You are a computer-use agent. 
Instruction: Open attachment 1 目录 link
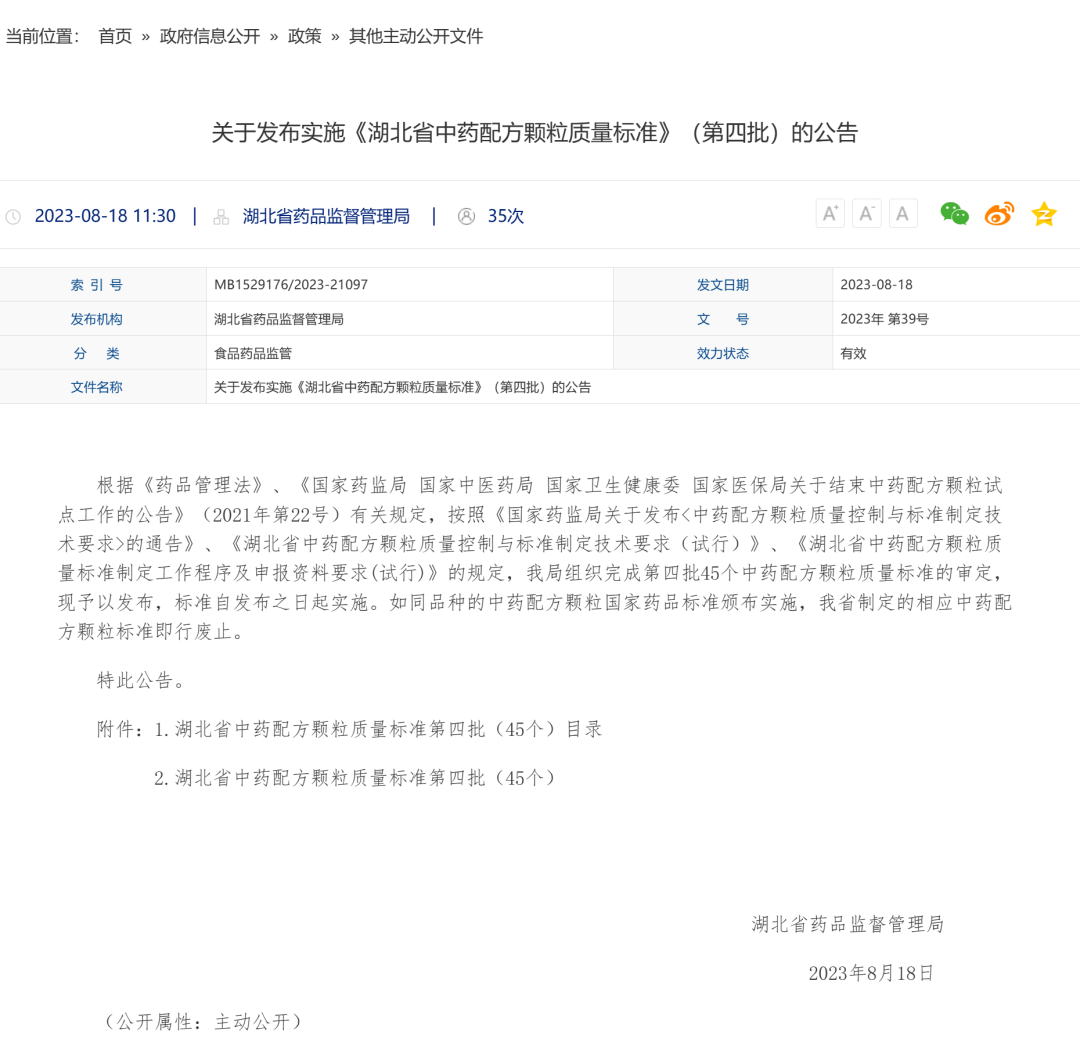click(378, 729)
